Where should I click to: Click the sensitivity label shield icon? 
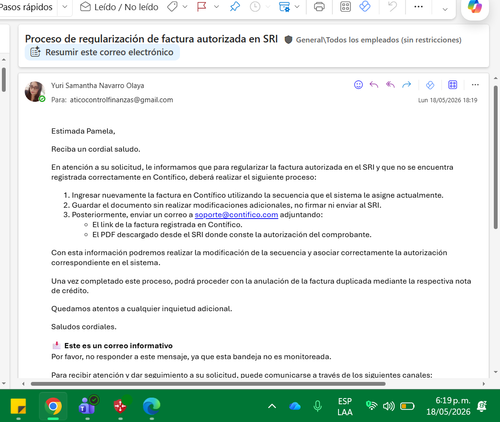288,40
